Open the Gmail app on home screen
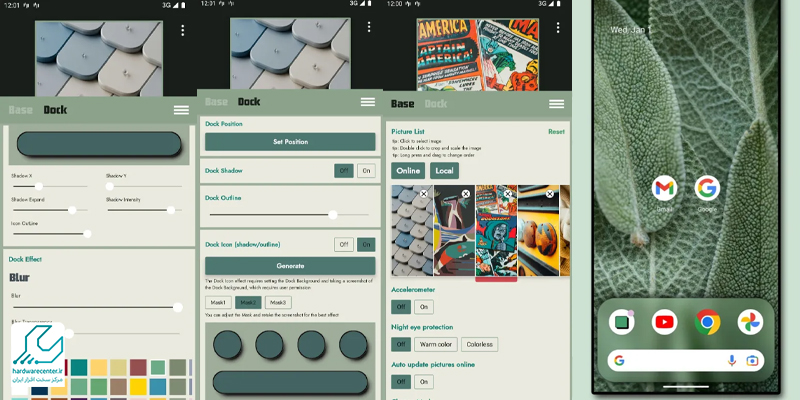 pyautogui.click(x=665, y=187)
